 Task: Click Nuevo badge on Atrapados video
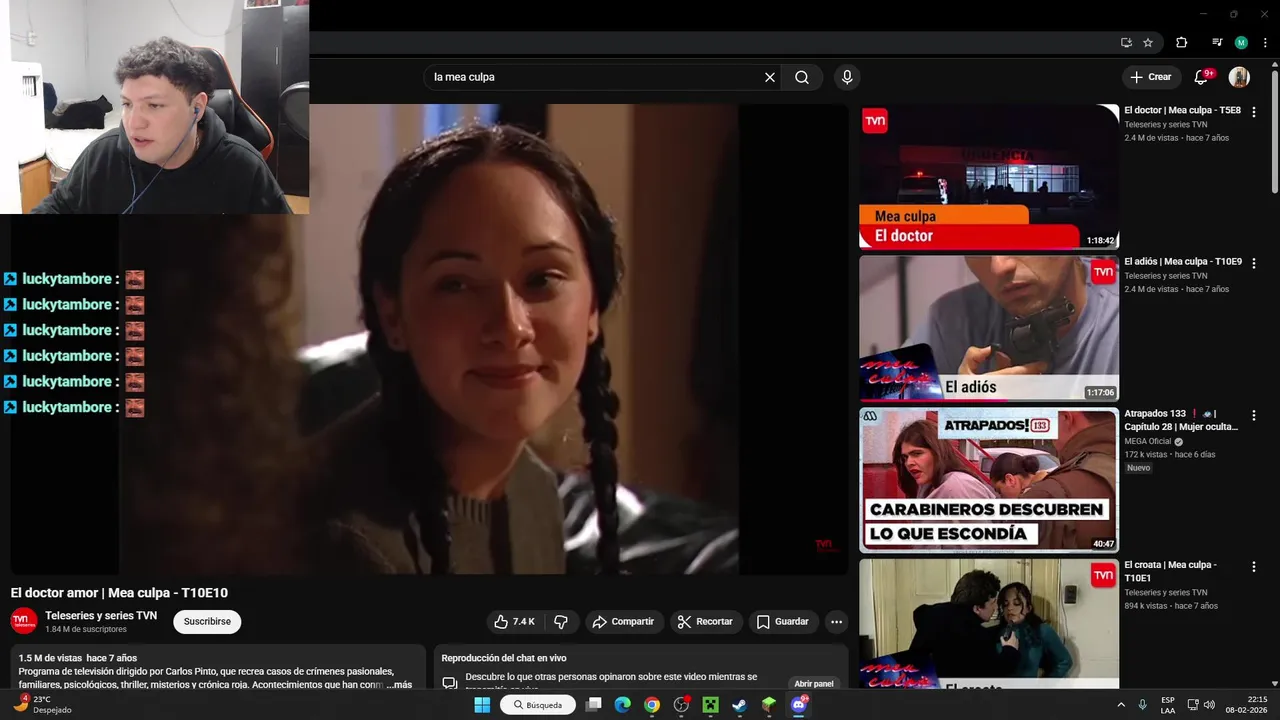(x=1138, y=468)
